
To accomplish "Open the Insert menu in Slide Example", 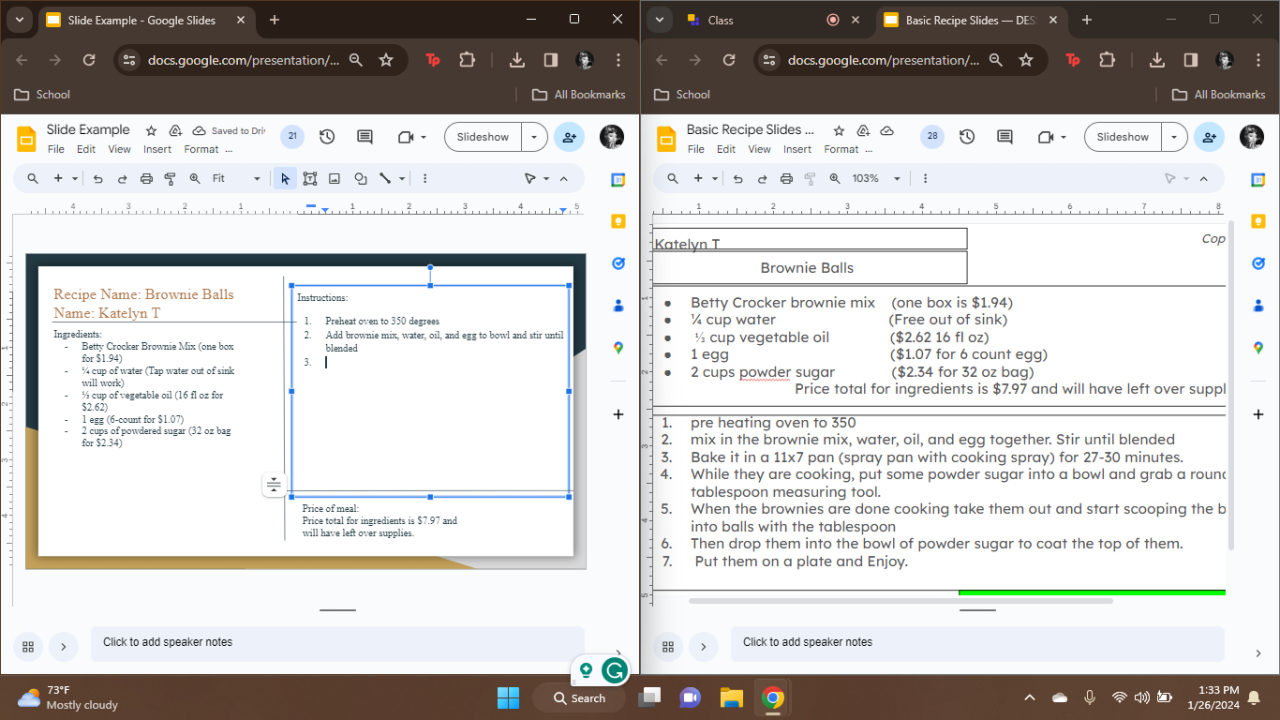I will coord(157,149).
